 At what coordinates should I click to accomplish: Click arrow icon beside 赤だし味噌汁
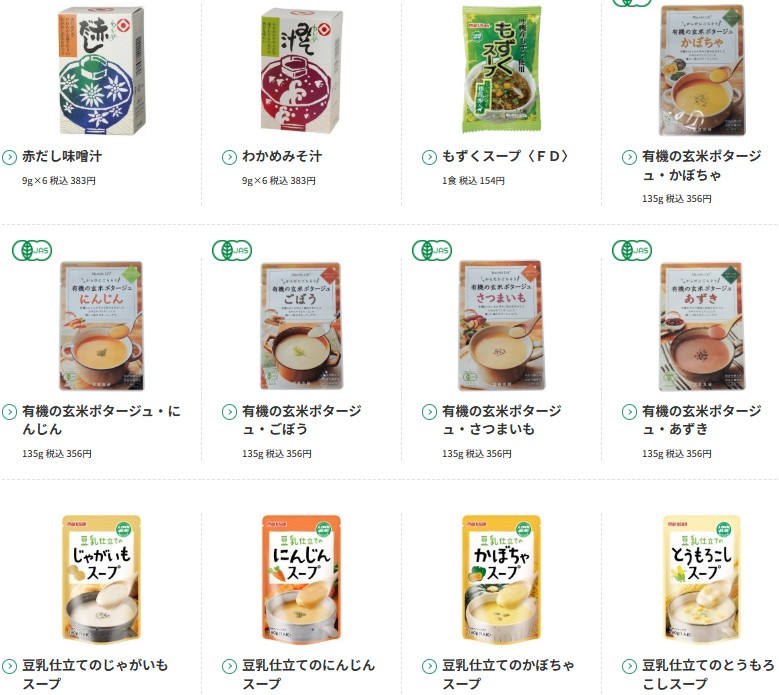tap(9, 157)
